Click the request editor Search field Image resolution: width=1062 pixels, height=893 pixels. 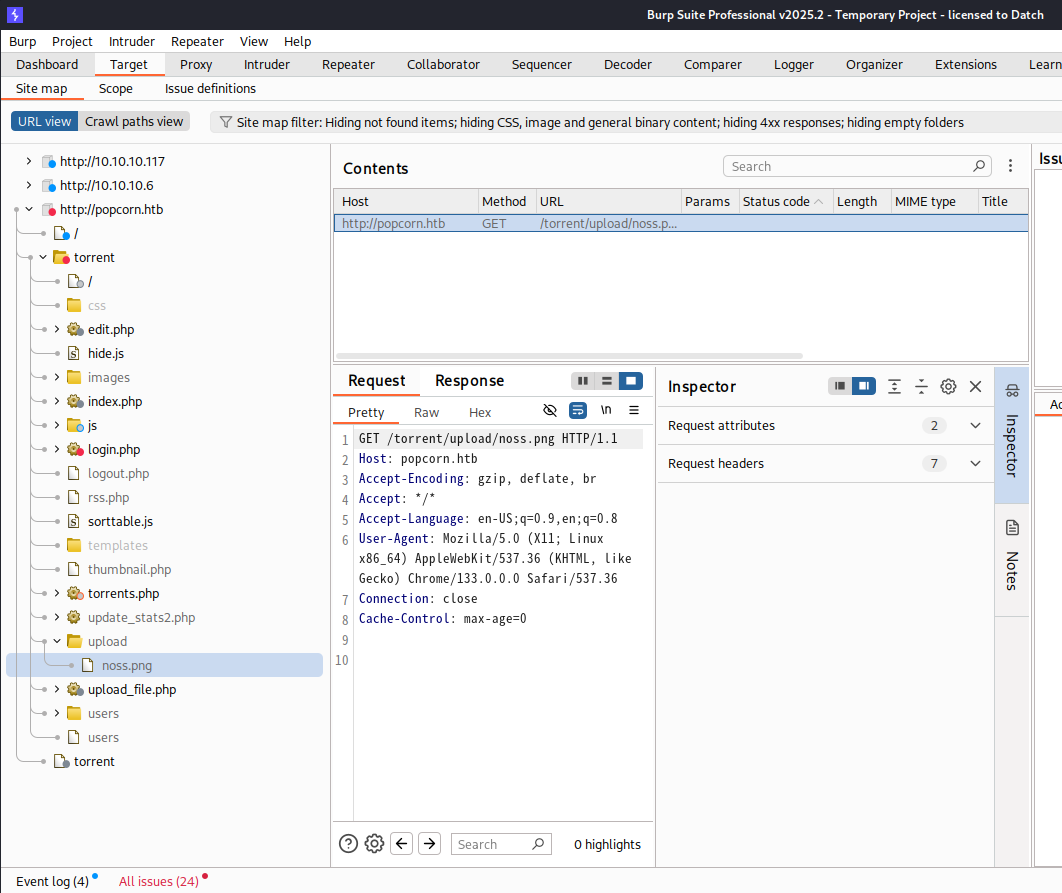point(501,844)
